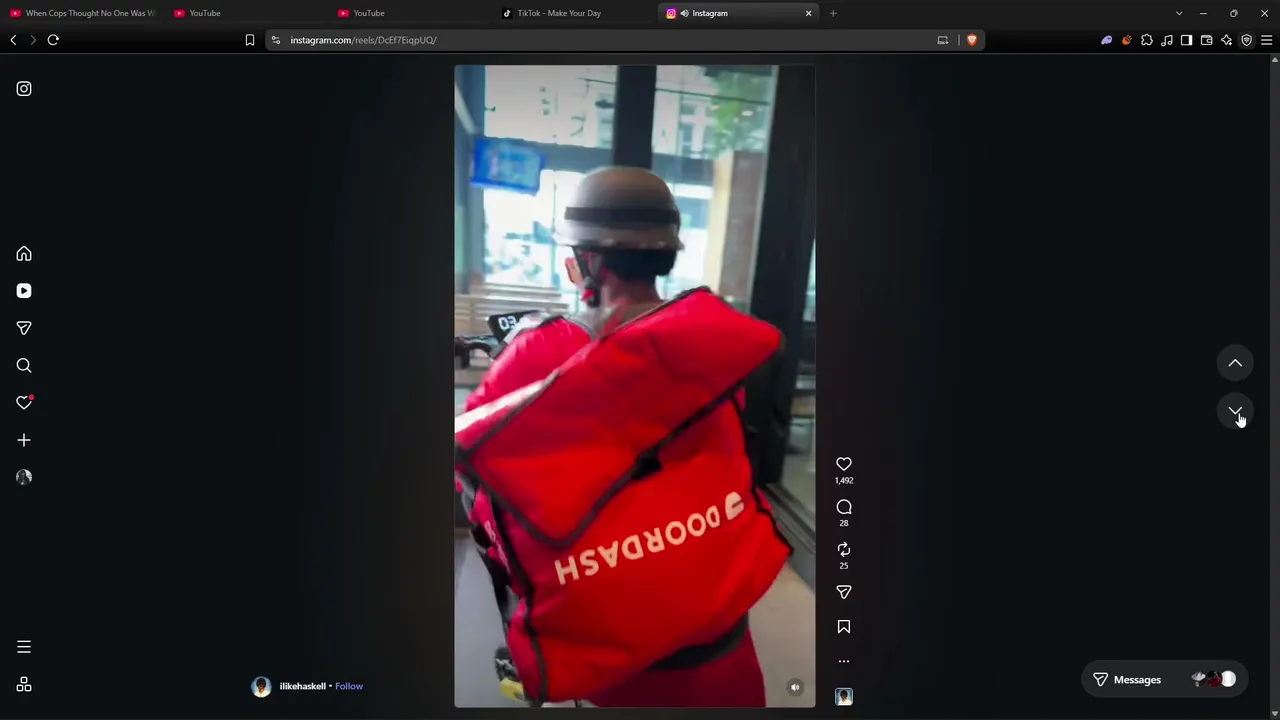
Task: Open Instagram Search
Action: [x=24, y=366]
